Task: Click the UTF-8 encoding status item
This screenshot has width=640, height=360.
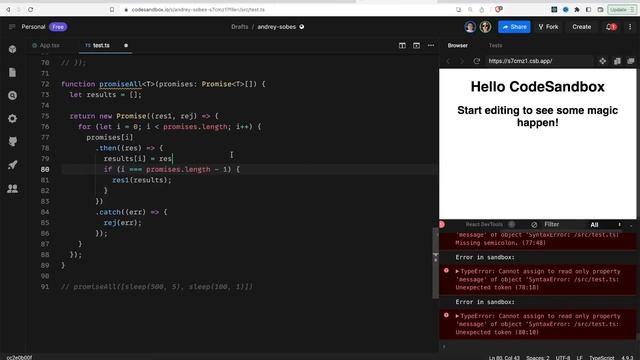Action: click(x=563, y=358)
